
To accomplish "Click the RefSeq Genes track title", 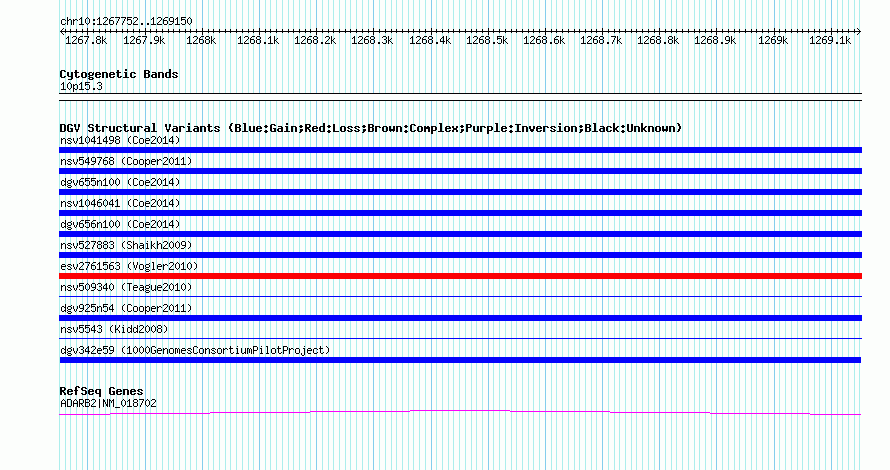I will coord(101,391).
